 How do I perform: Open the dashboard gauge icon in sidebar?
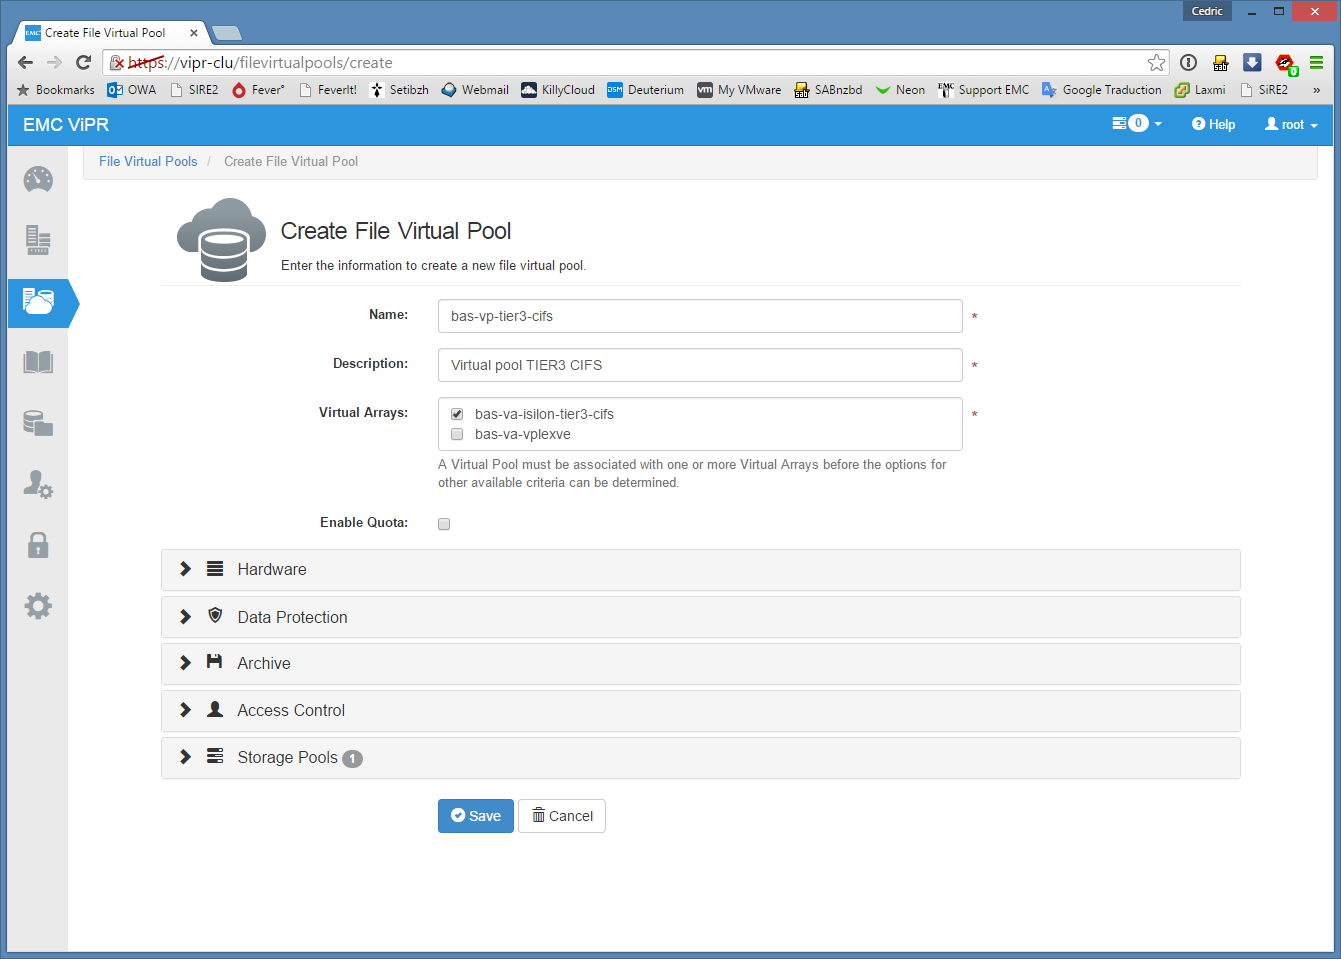tap(38, 180)
